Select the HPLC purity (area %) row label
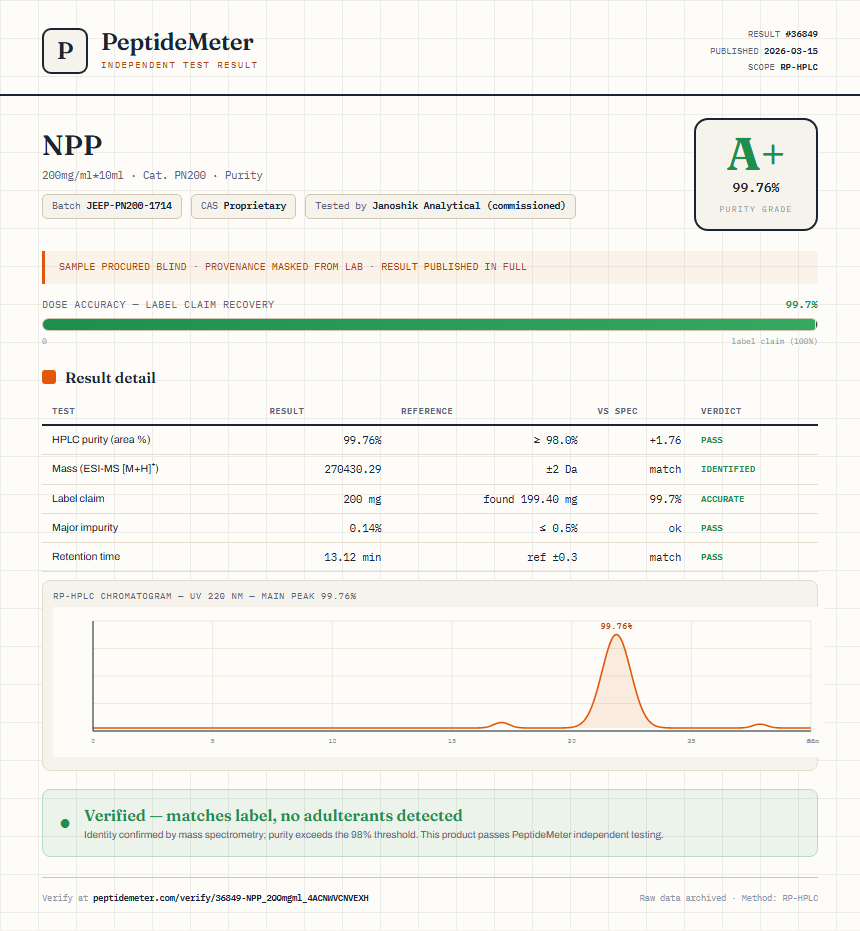The image size is (860, 931). click(x=101, y=439)
